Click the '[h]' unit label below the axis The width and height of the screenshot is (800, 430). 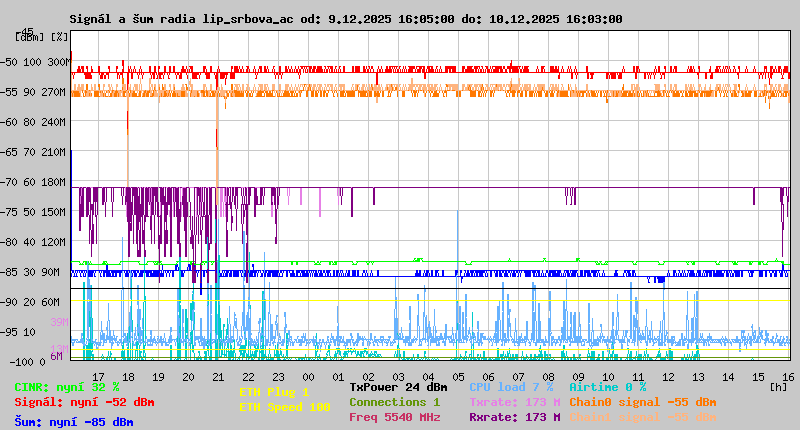[x=779, y=387]
